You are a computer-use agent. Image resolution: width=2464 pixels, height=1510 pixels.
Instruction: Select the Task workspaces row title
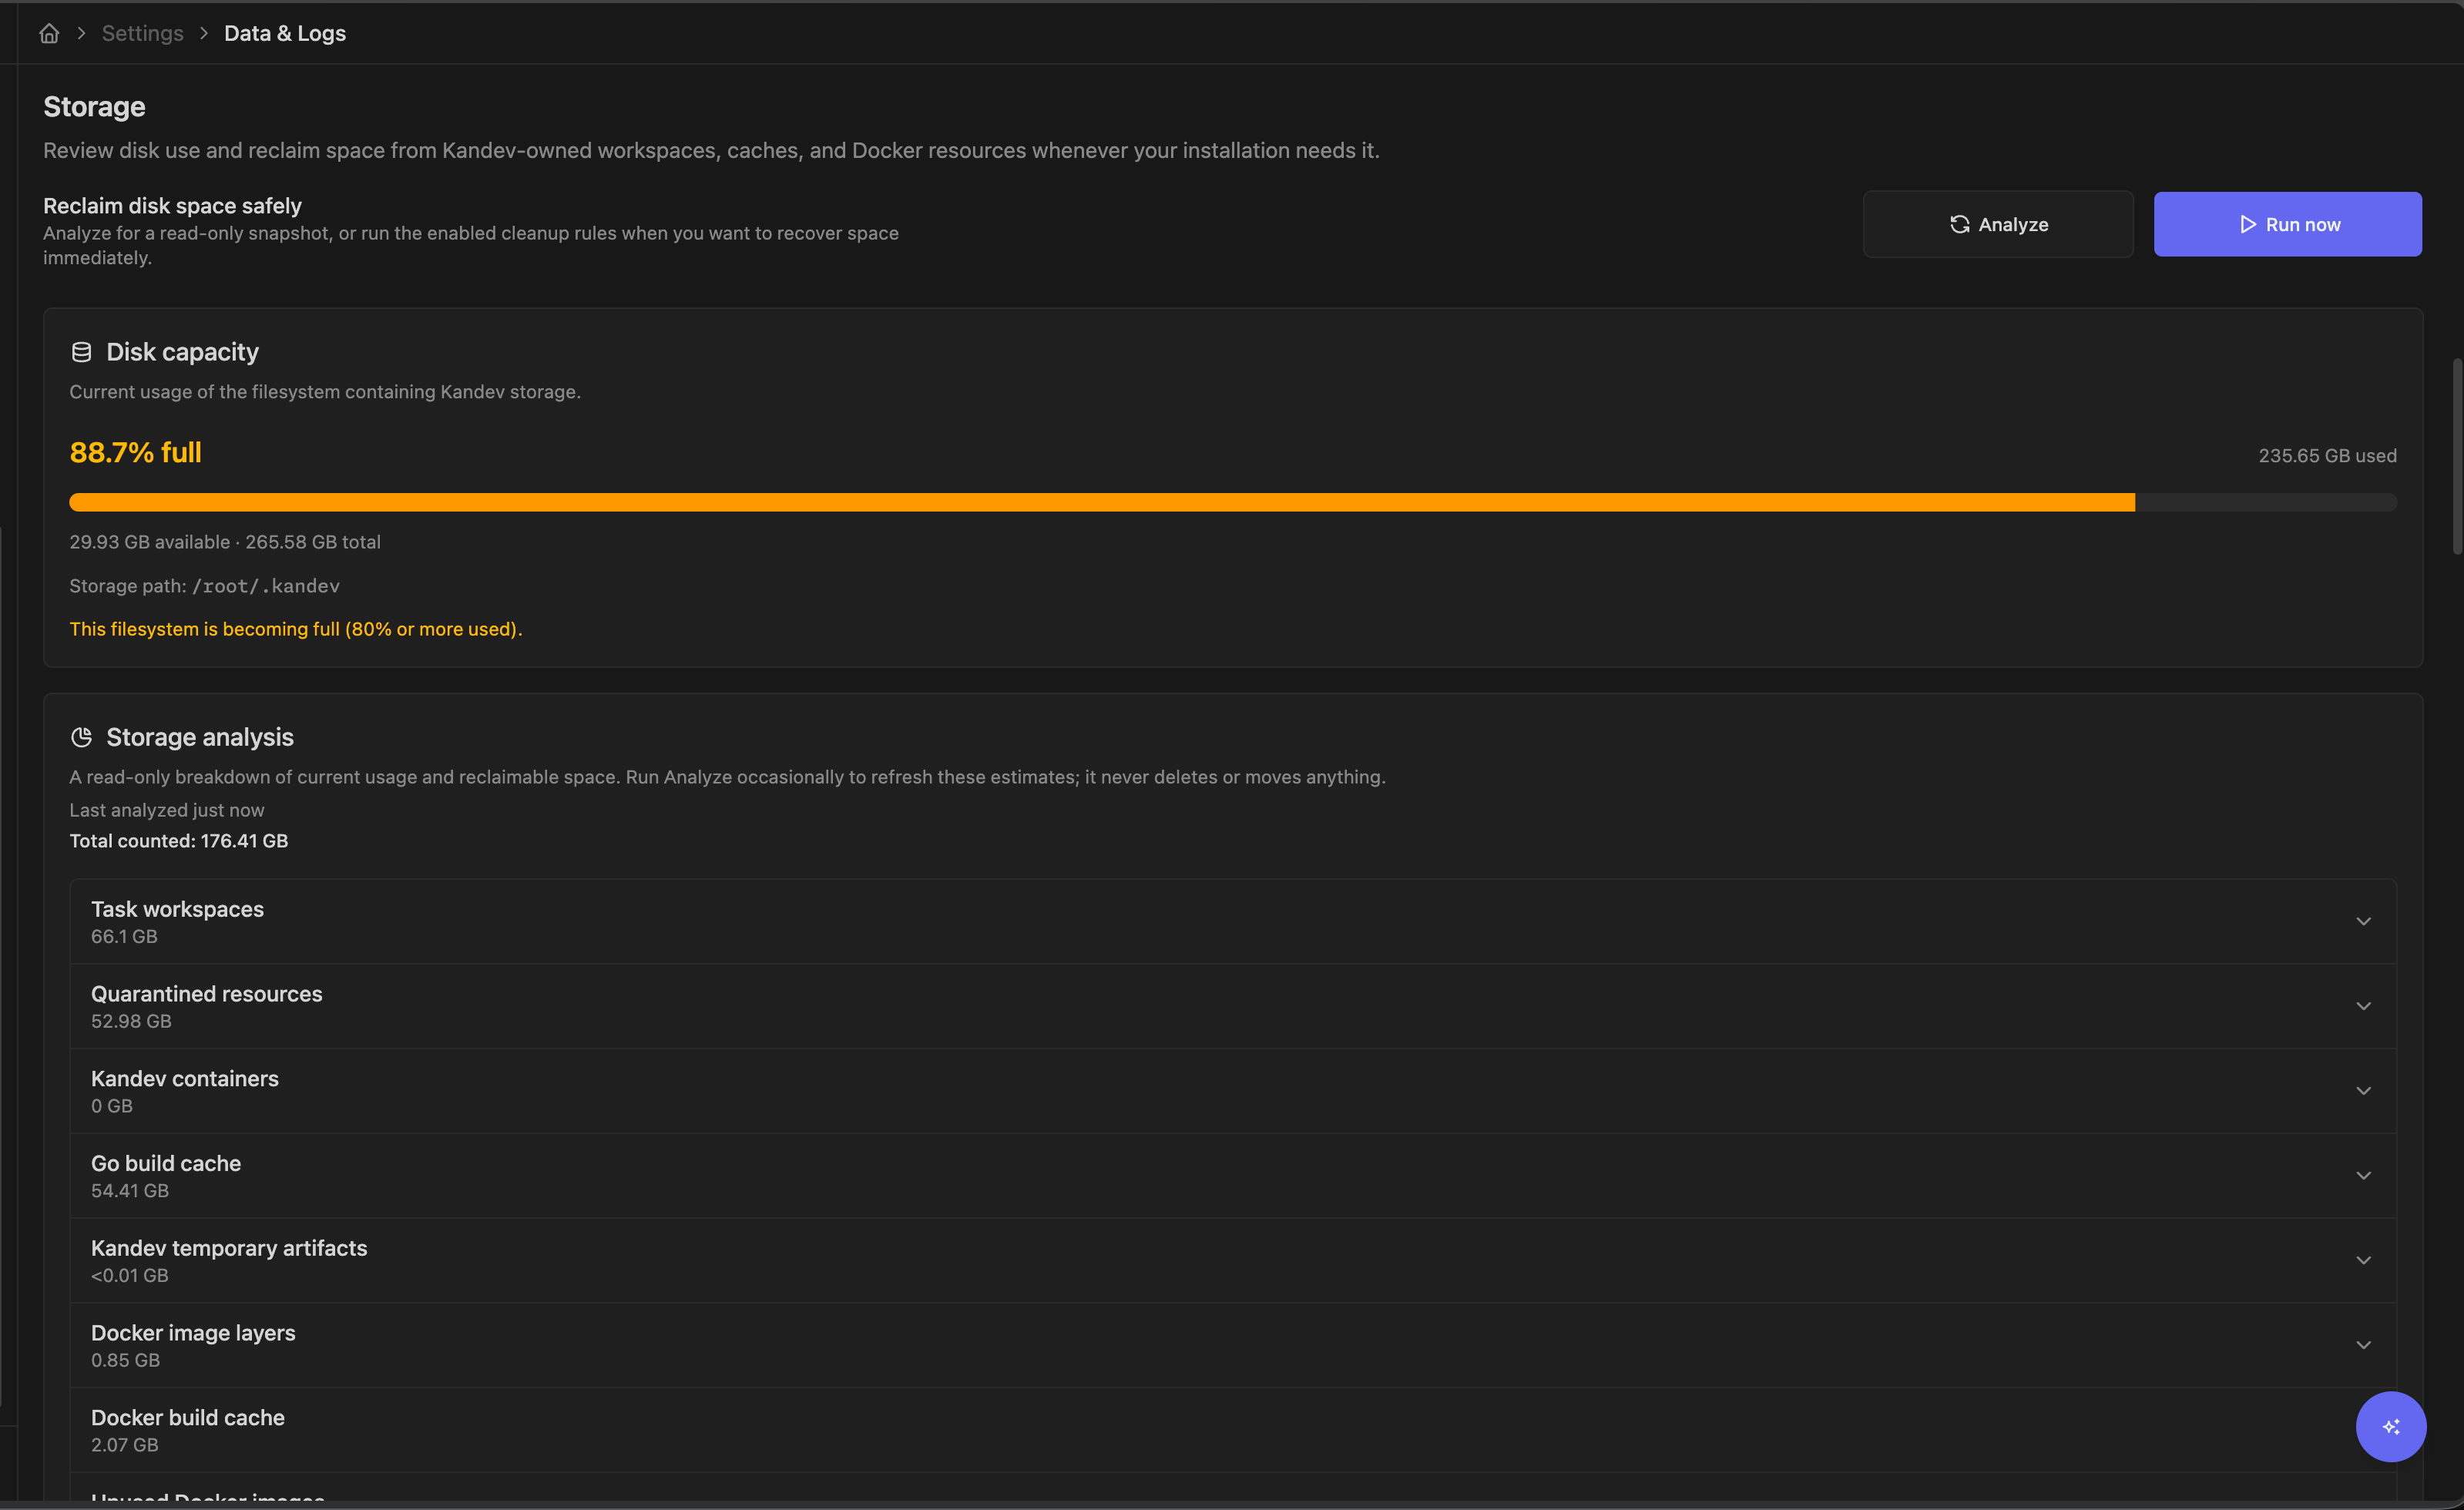tap(177, 909)
